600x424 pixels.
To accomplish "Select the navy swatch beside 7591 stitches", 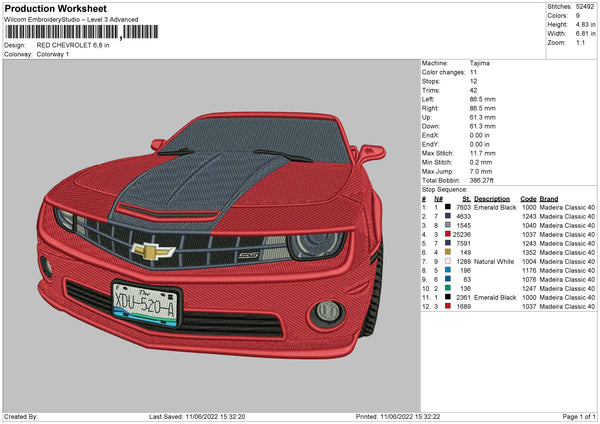I will pyautogui.click(x=448, y=243).
